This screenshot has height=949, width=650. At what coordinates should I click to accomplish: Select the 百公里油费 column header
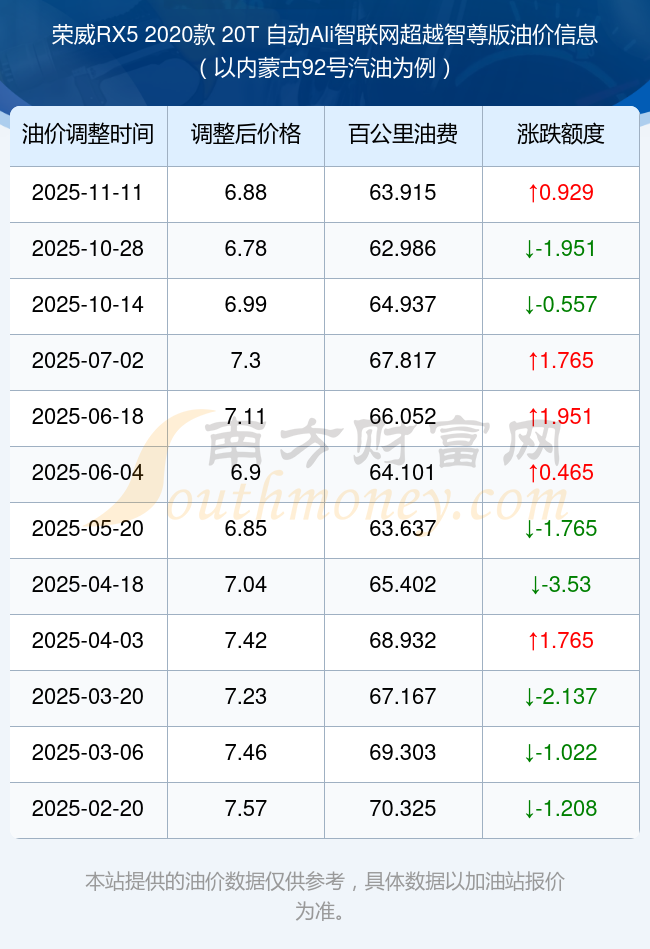click(403, 134)
